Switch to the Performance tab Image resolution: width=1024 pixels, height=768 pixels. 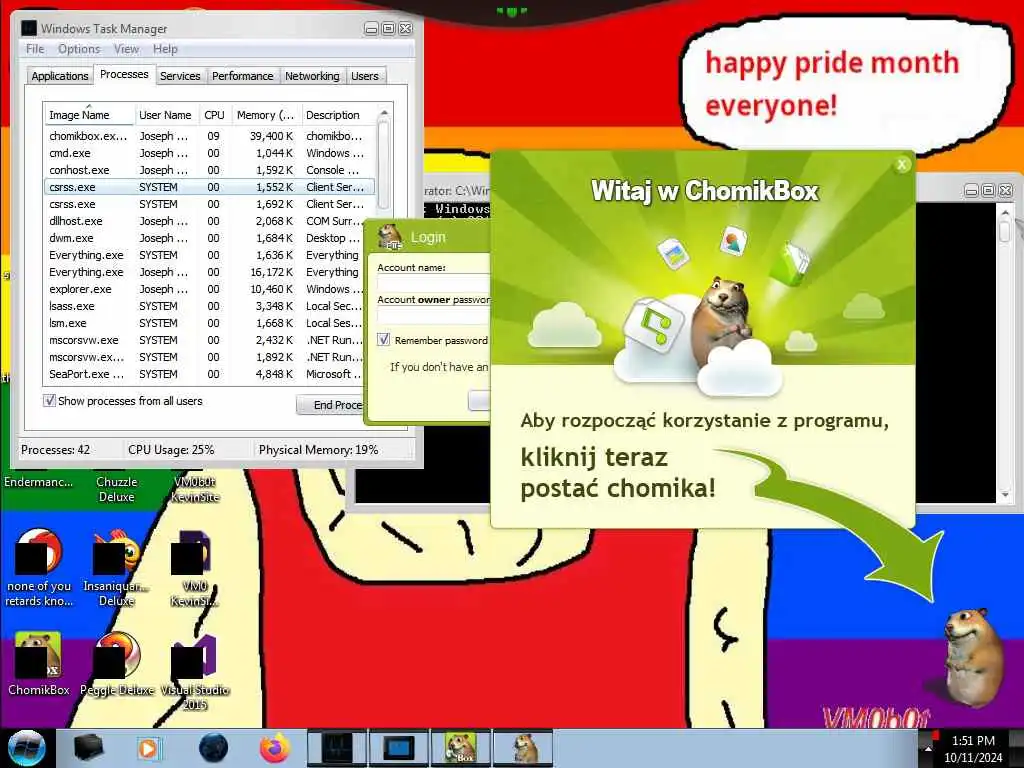(242, 76)
